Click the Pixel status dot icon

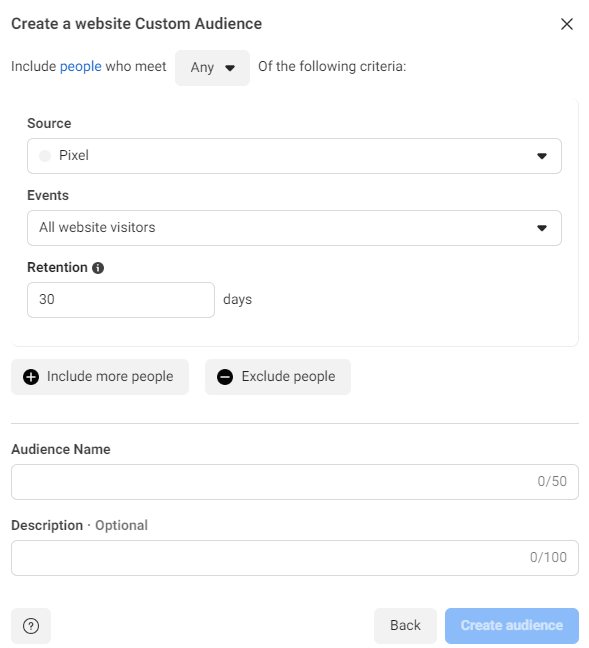[x=45, y=156]
